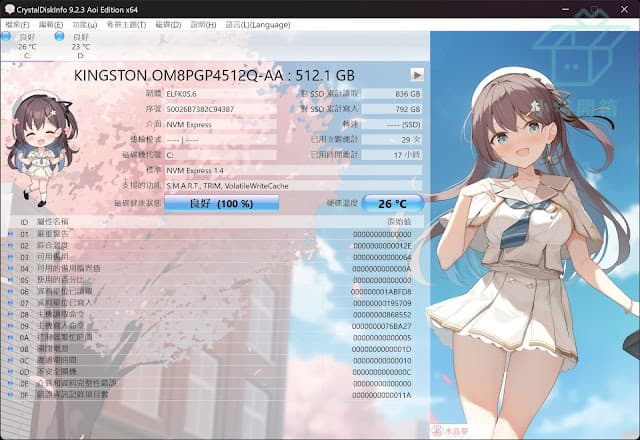Click the blue health orb for drive C:

point(6,36)
